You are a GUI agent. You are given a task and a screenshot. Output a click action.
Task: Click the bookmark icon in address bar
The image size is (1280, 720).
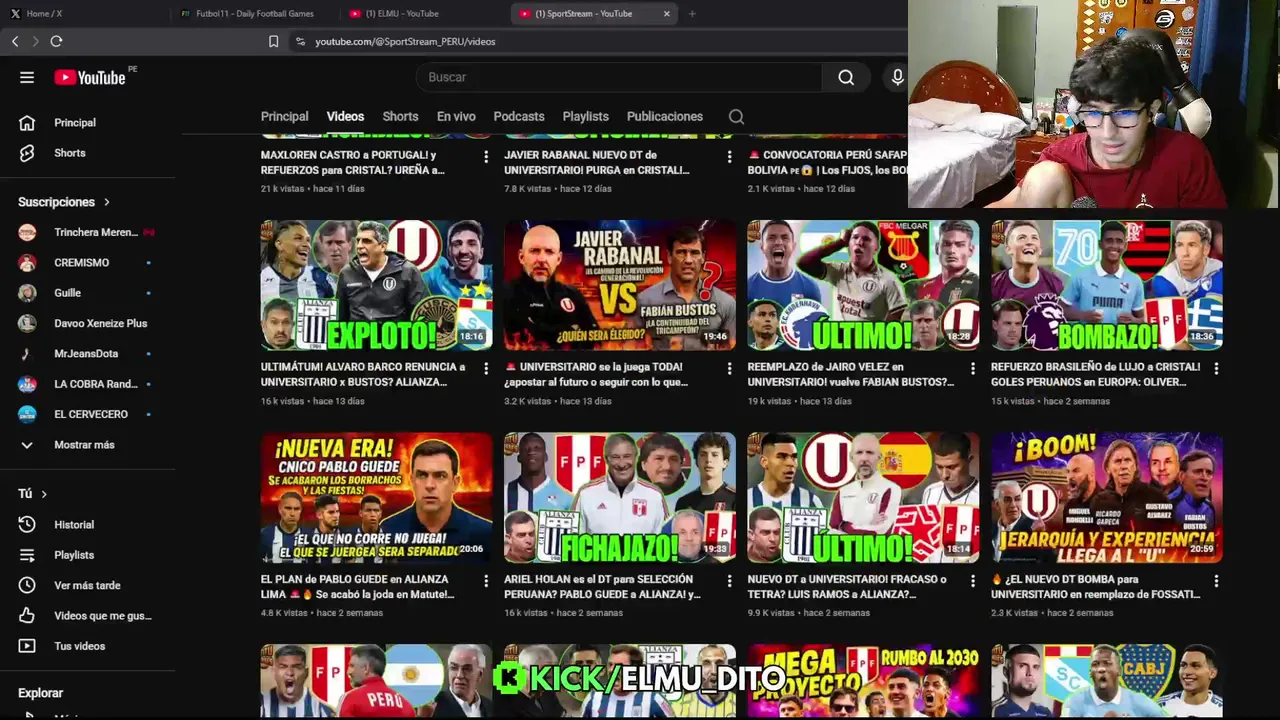[273, 41]
